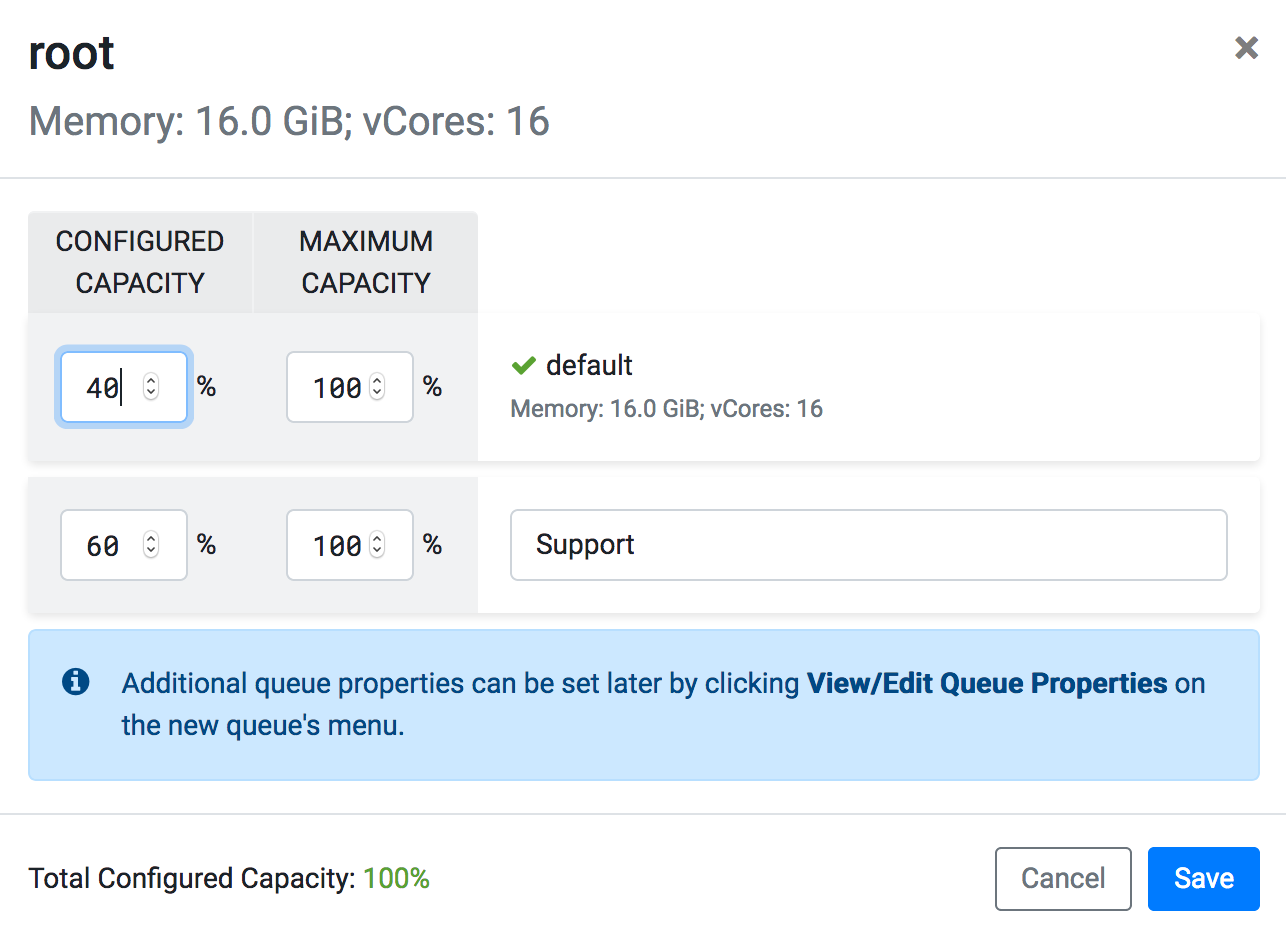Click the root queue title
The width and height of the screenshot is (1286, 930).
click(72, 53)
